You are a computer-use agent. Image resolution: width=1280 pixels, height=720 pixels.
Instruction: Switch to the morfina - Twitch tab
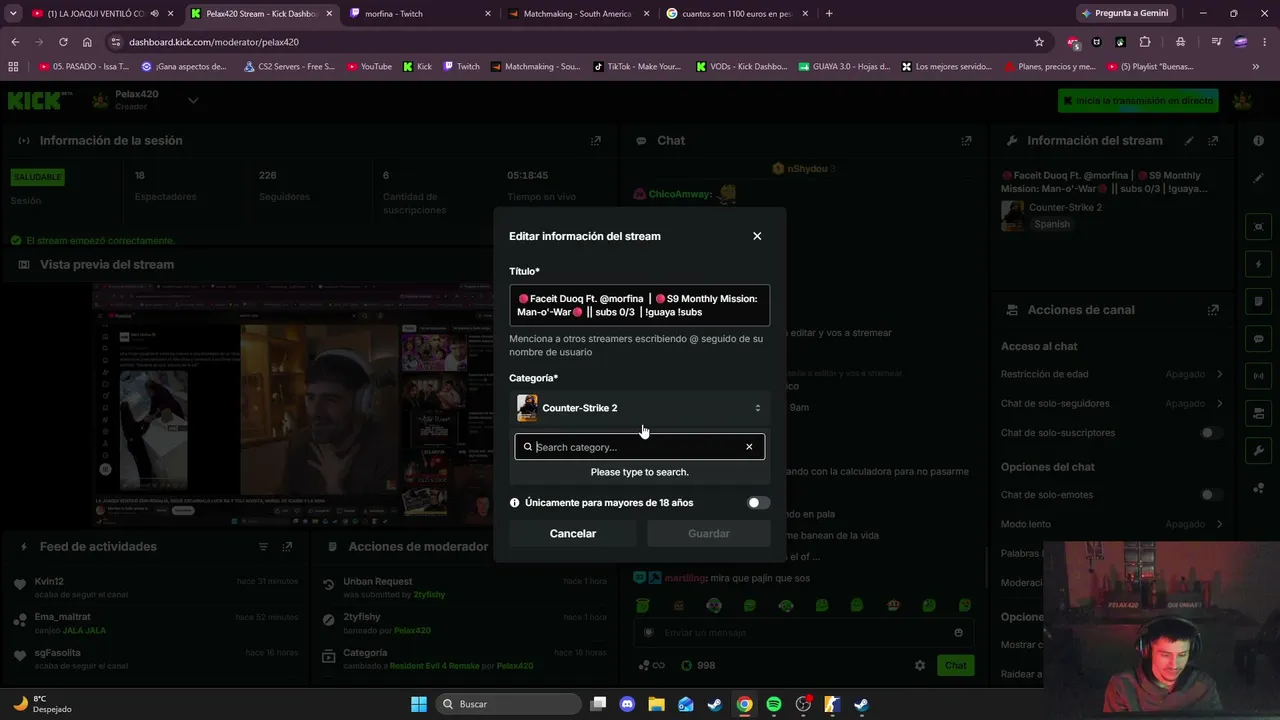419,14
